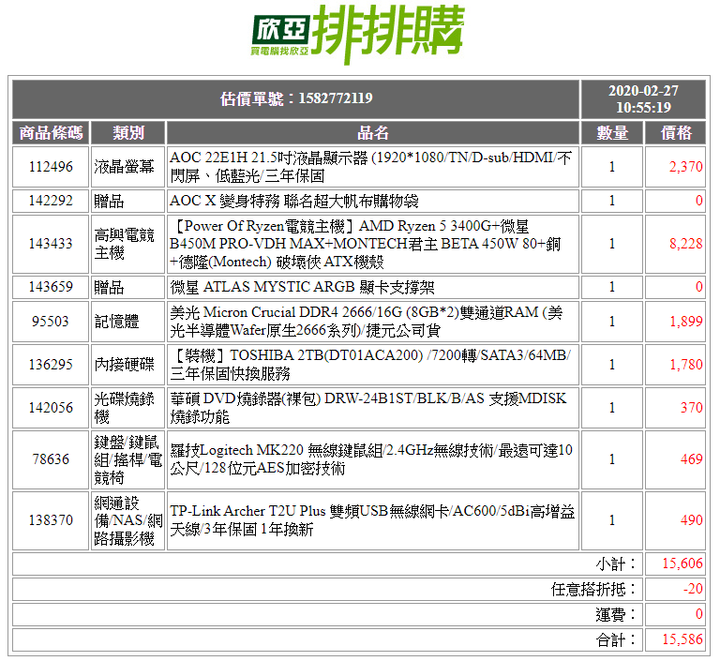Click the 鍵盤/鍵鼠組/搖桿/電競椅 category cell
The height and width of the screenshot is (661, 720).
point(128,459)
